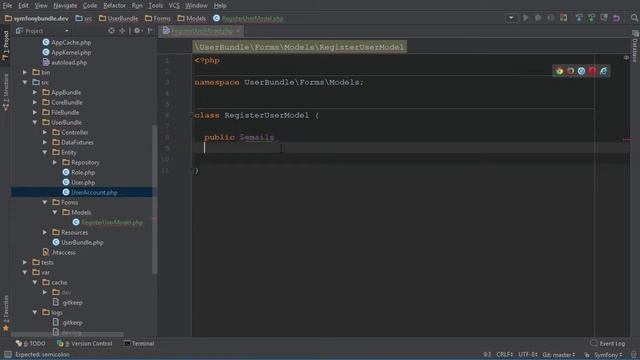The image size is (640, 360).
Task: Click the Hide Project panel icon
Action: [150, 31]
